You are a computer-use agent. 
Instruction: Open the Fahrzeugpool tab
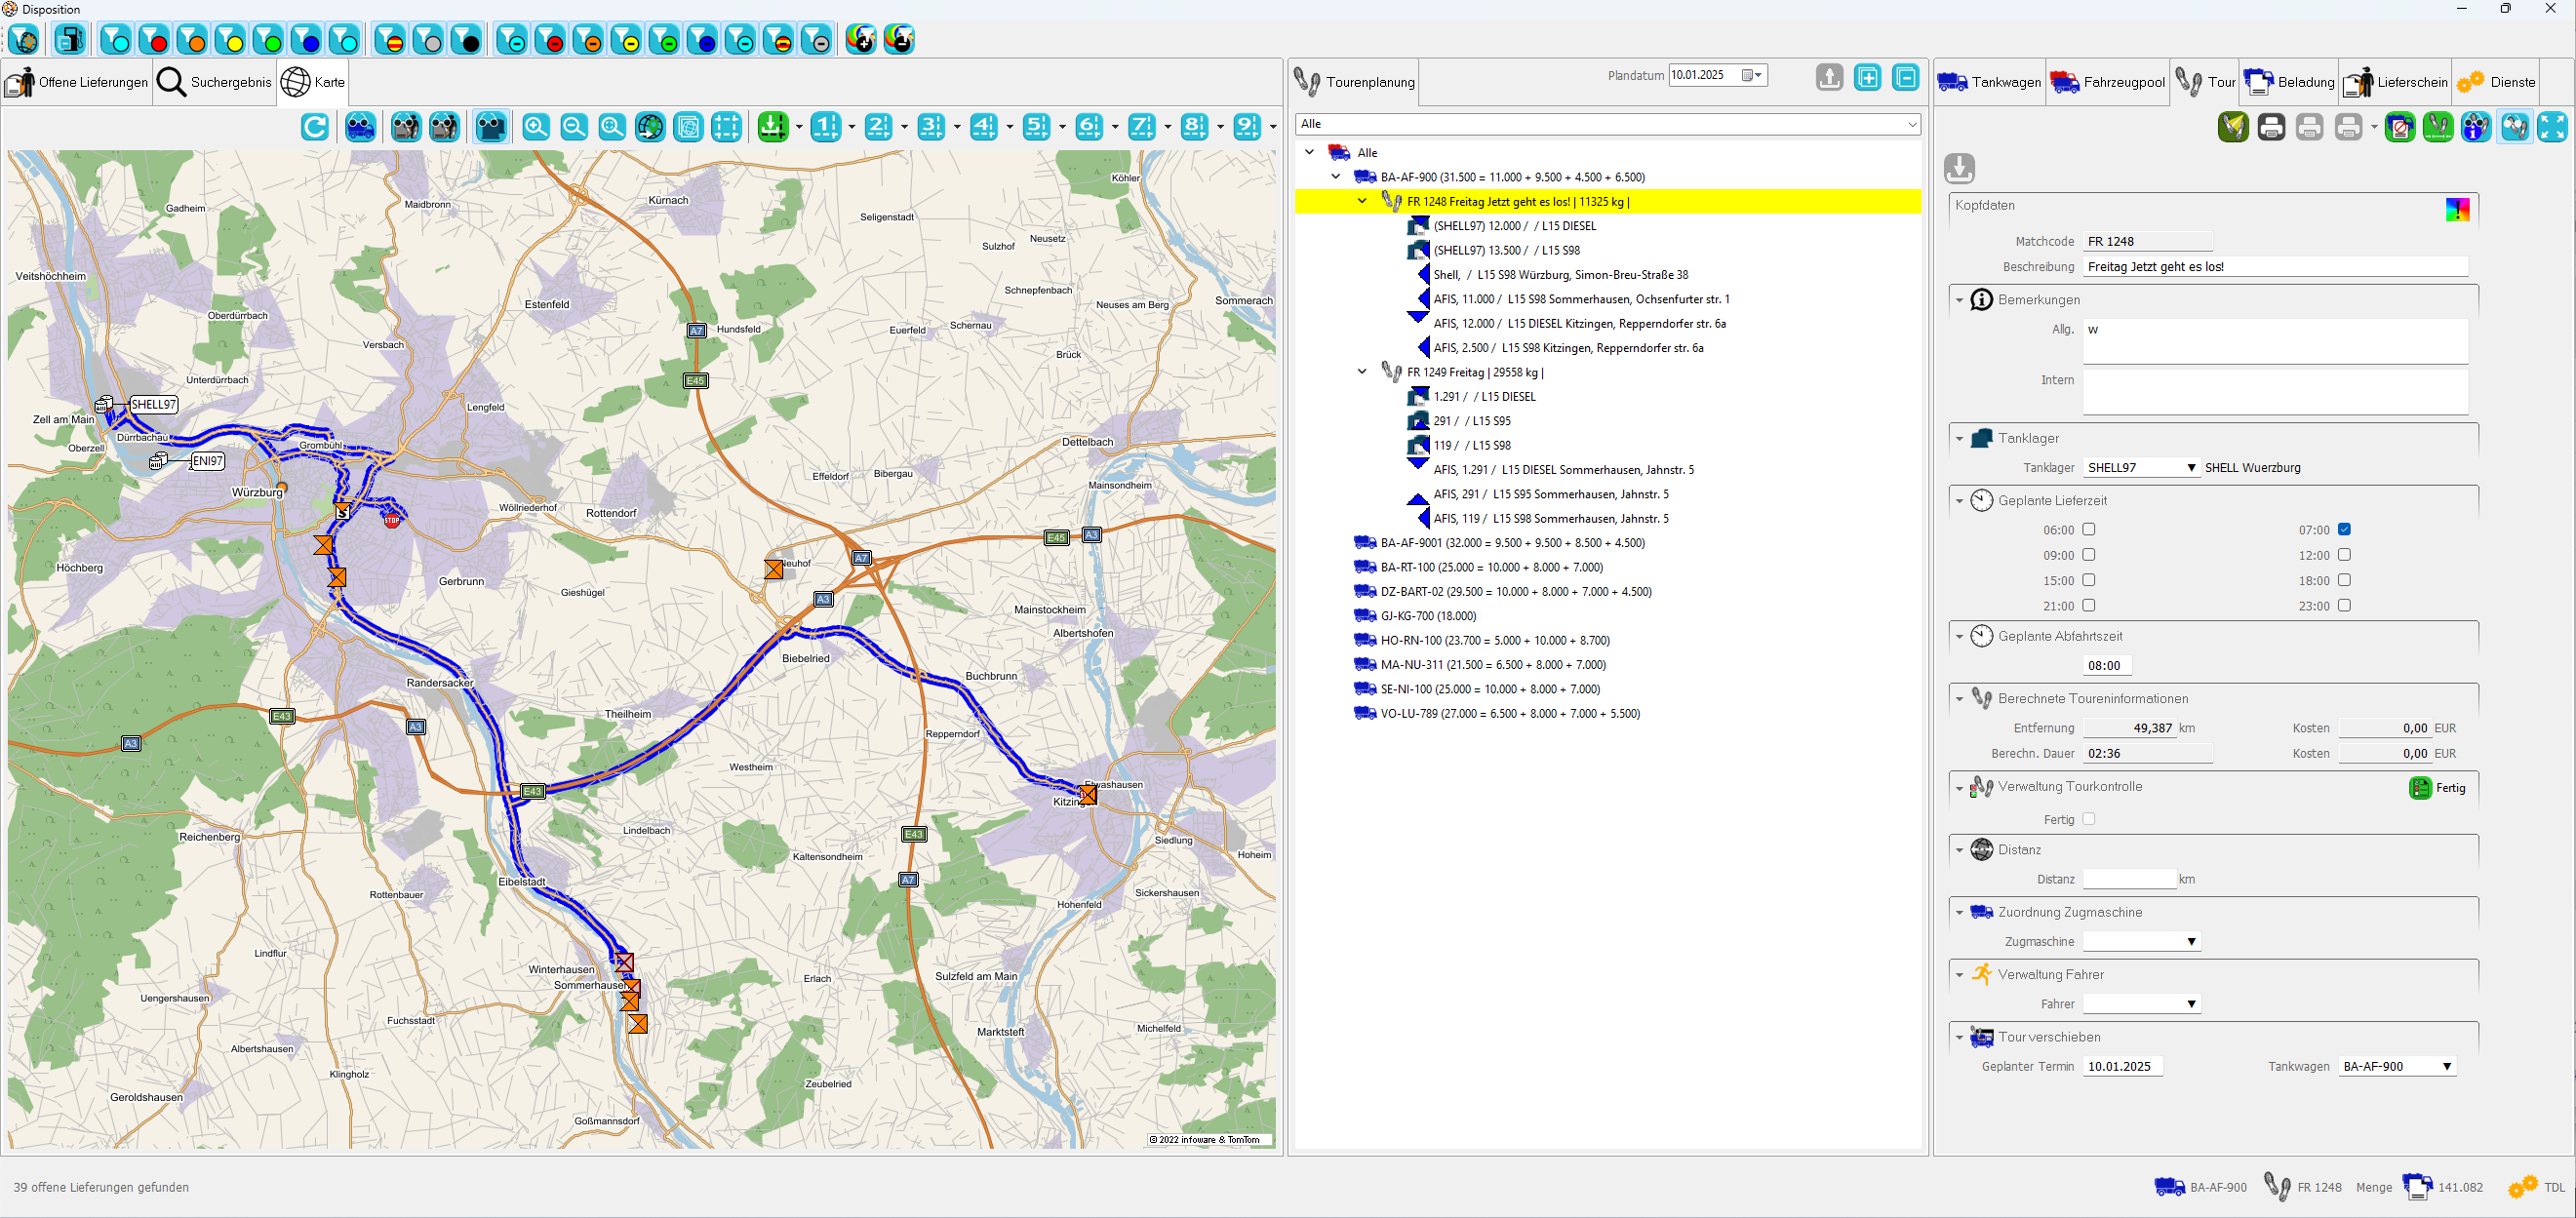(x=2107, y=82)
